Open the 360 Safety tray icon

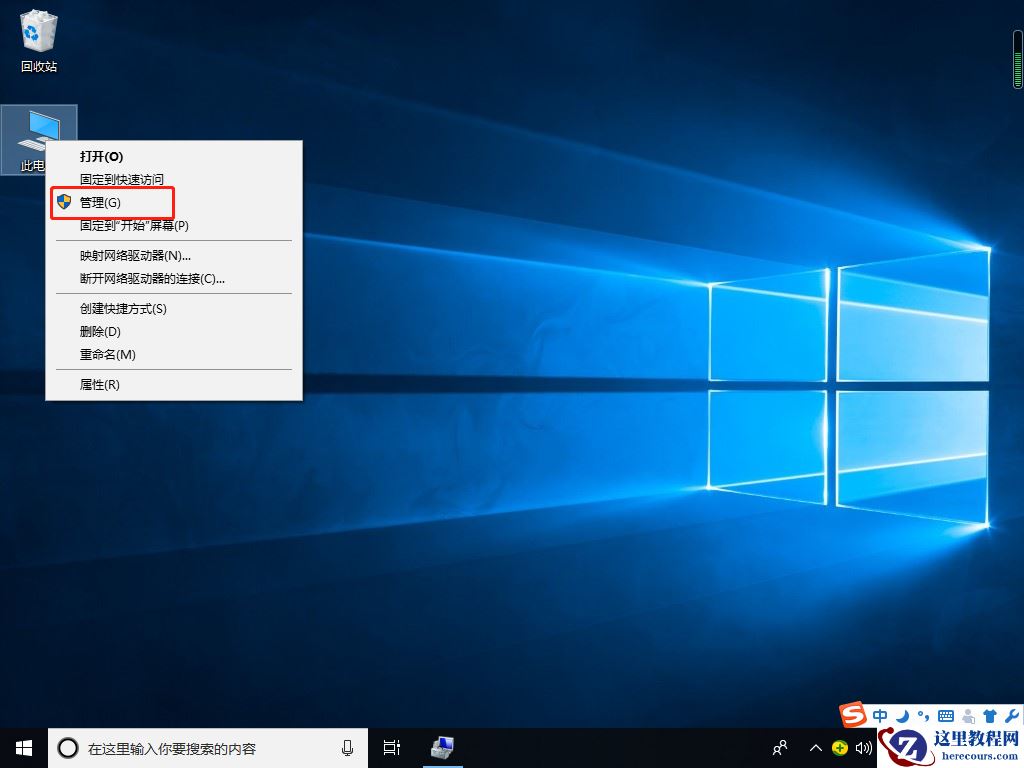(840, 748)
